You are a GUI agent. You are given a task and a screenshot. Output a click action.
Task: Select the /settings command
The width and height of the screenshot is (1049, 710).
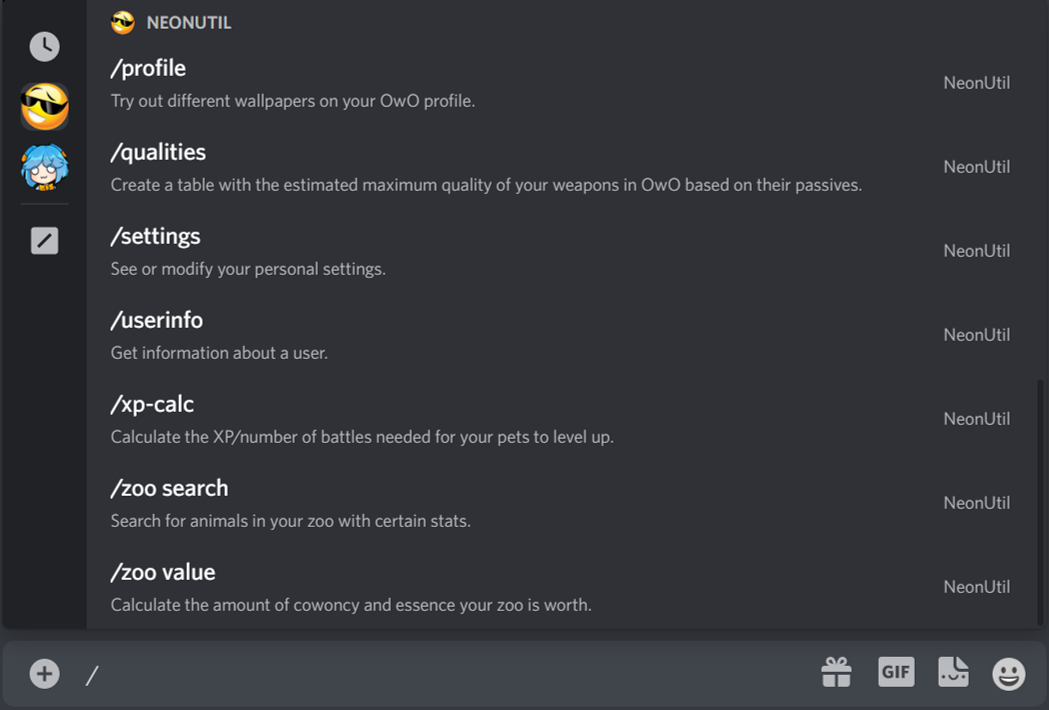pos(155,236)
